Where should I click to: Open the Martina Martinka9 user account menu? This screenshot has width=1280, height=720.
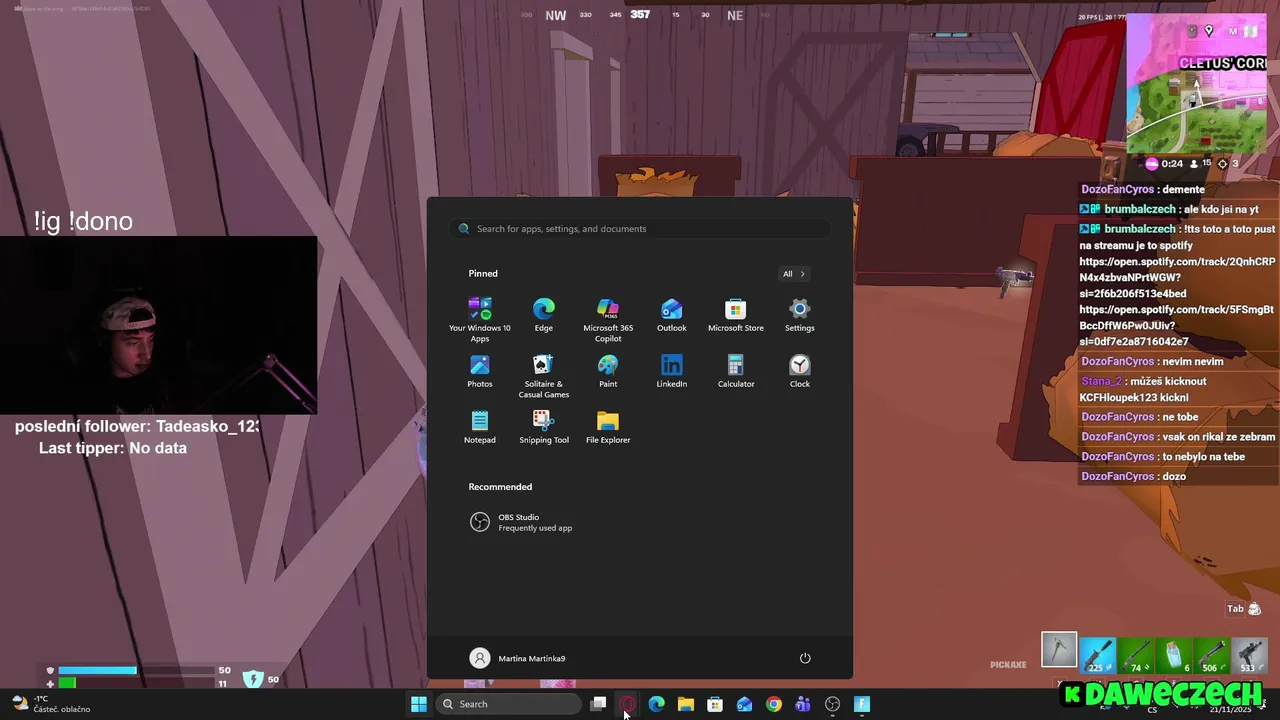[x=518, y=658]
